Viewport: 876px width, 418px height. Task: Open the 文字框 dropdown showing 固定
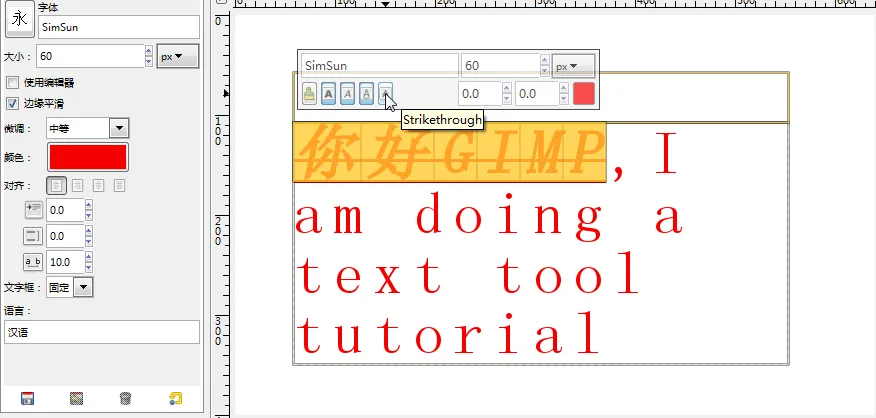tap(70, 287)
